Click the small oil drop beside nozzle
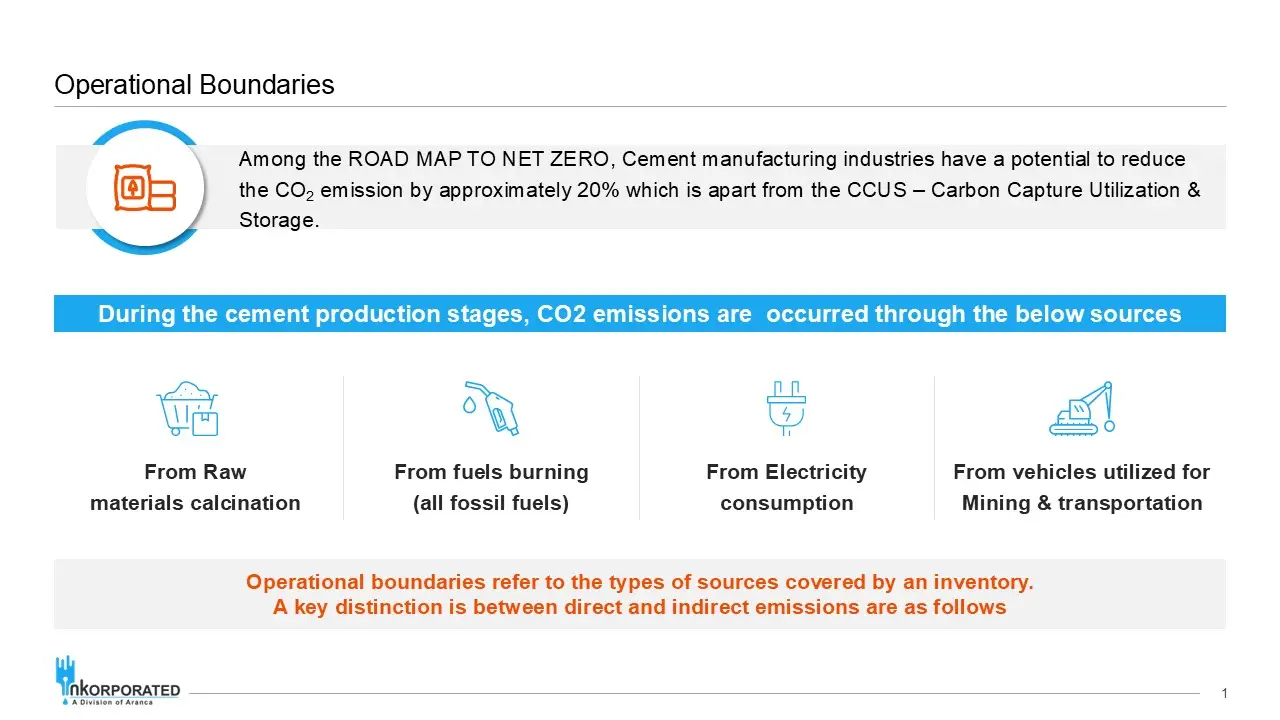Viewport: 1280px width, 720px height. (x=469, y=407)
